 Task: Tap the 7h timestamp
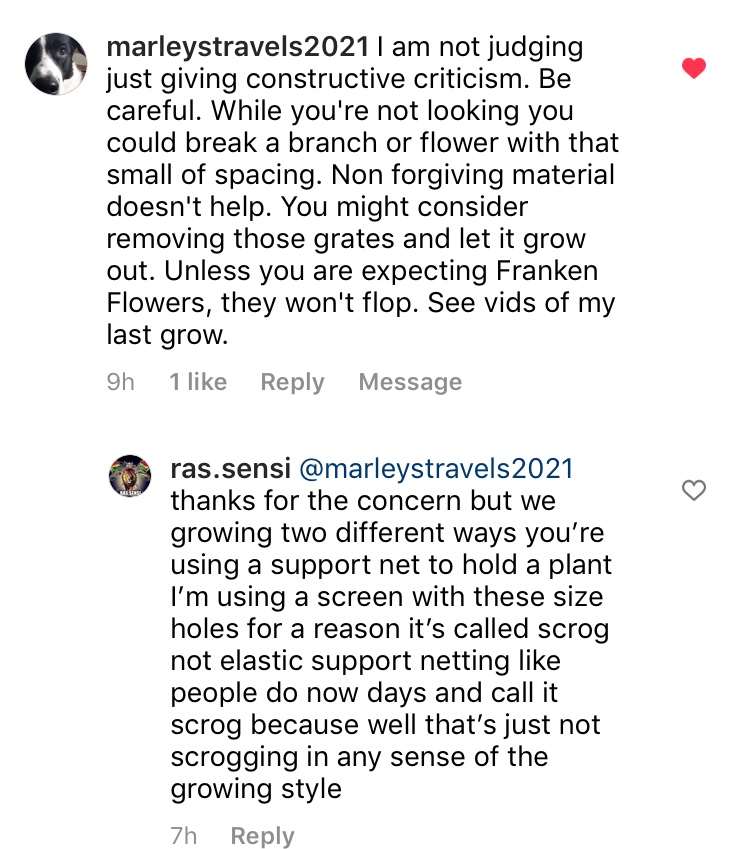point(184,836)
